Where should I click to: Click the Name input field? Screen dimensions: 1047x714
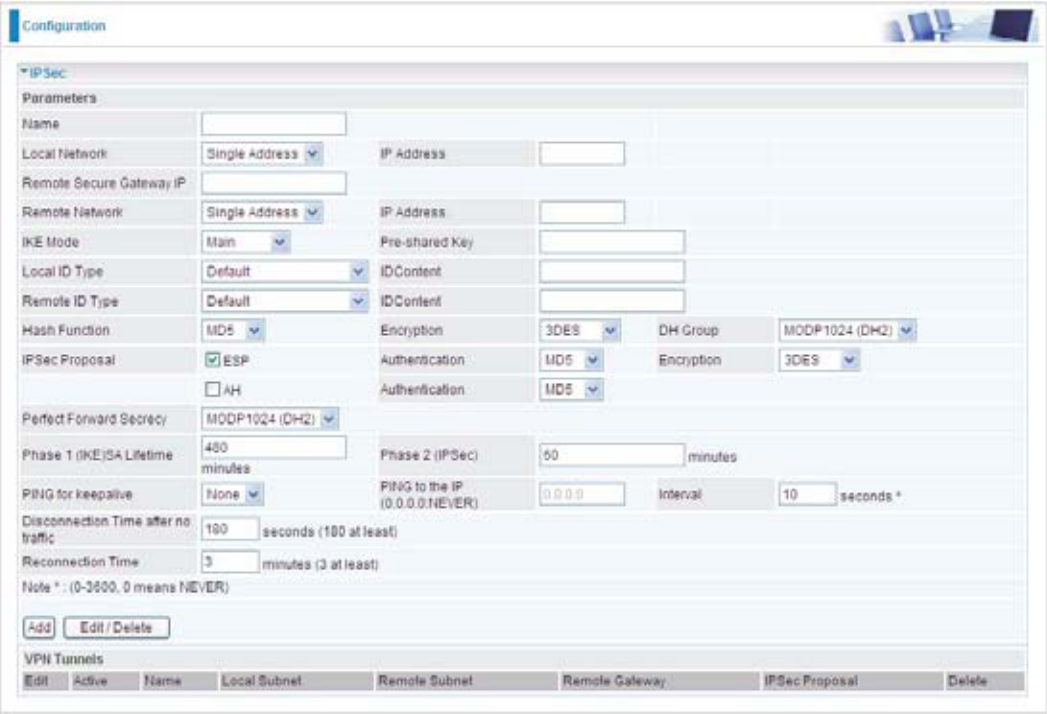pyautogui.click(x=274, y=124)
